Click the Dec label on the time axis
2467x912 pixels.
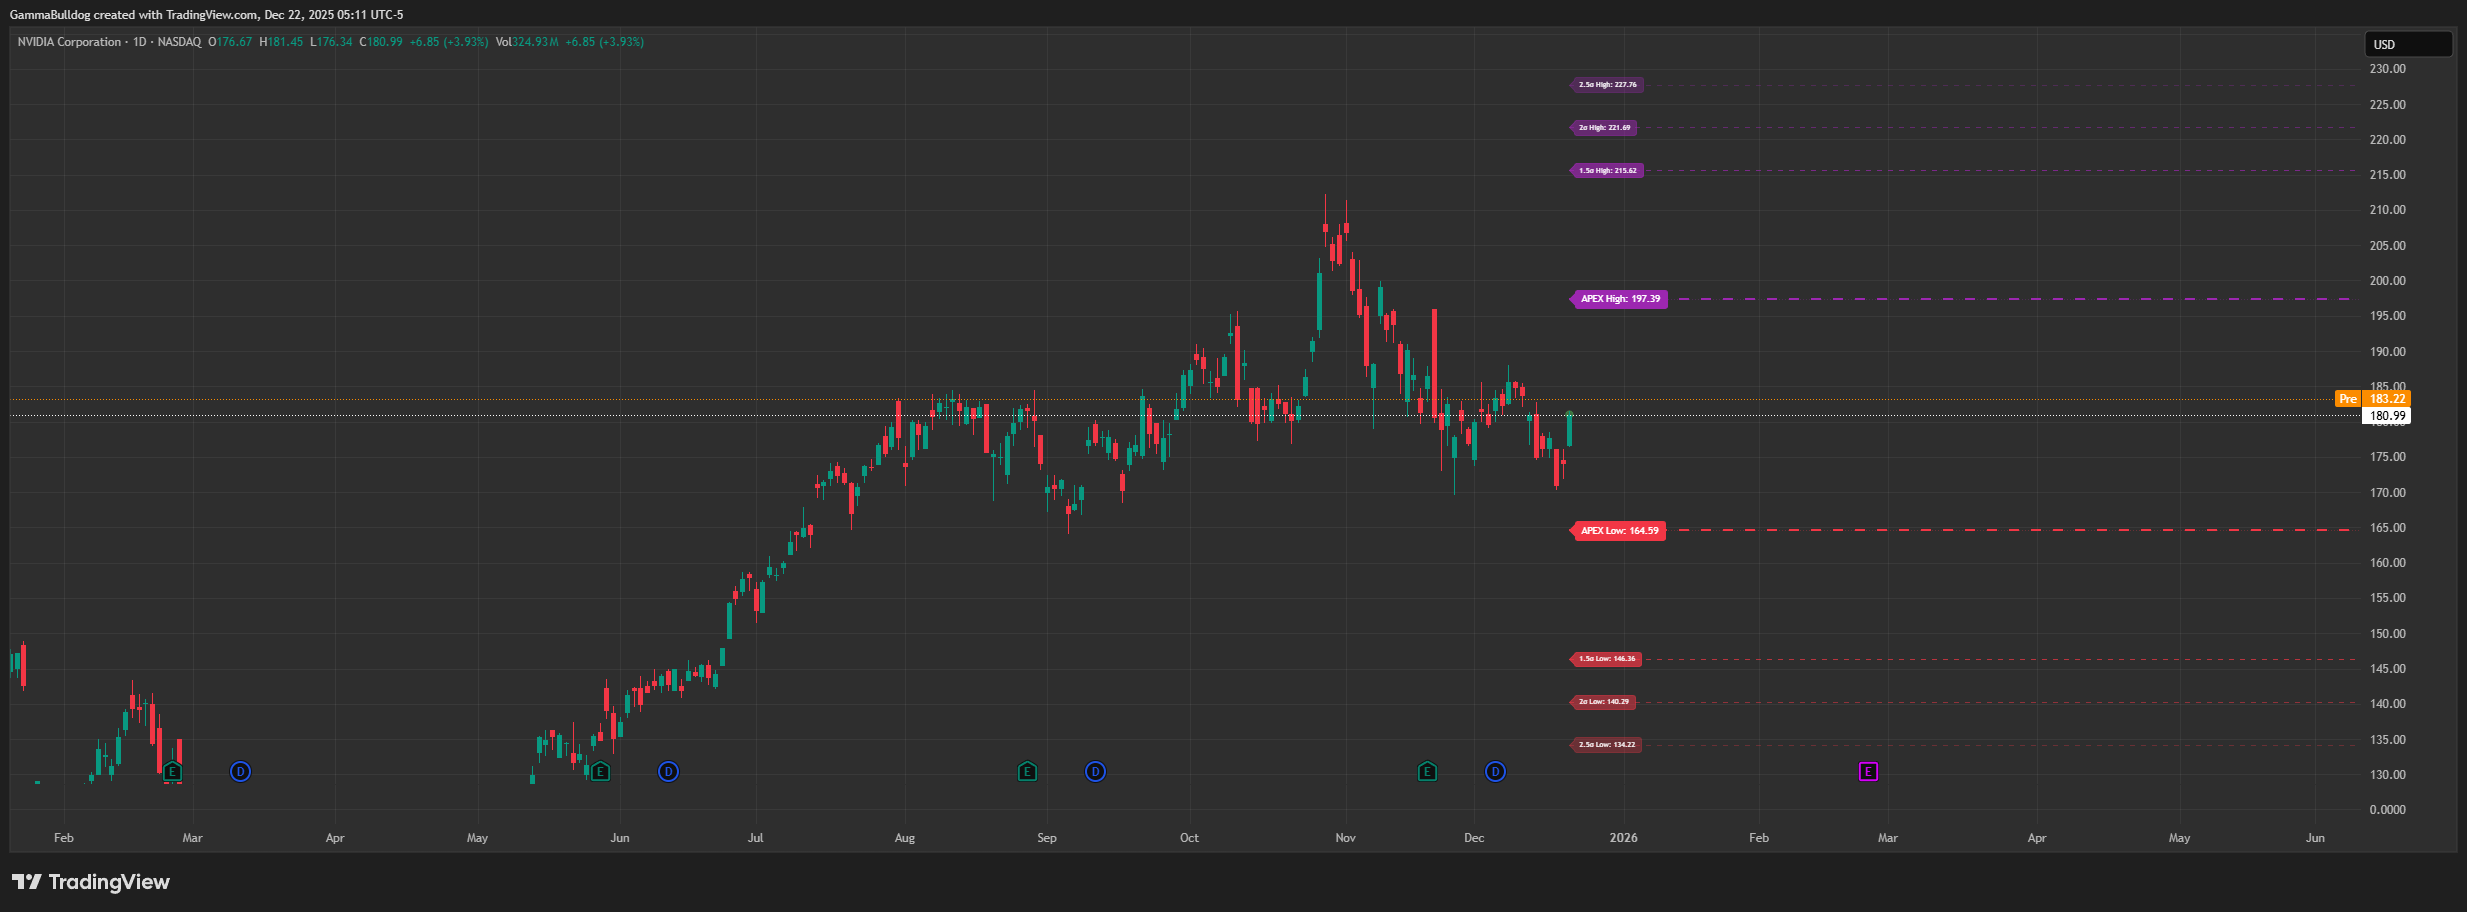coord(1474,838)
